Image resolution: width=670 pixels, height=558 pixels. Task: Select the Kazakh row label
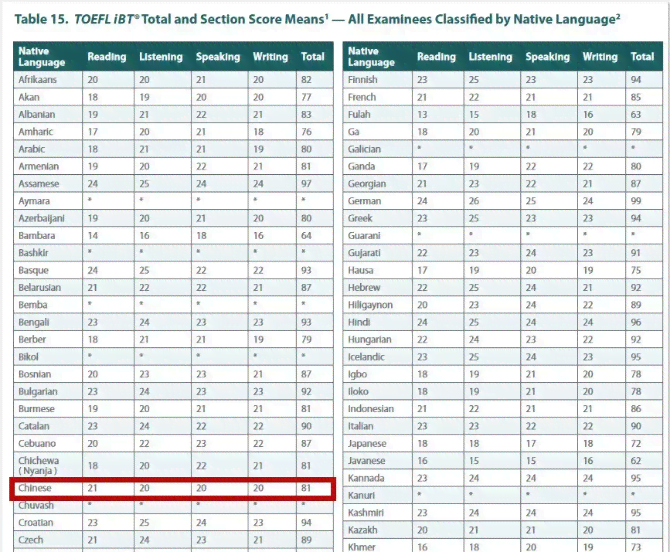coord(362,530)
